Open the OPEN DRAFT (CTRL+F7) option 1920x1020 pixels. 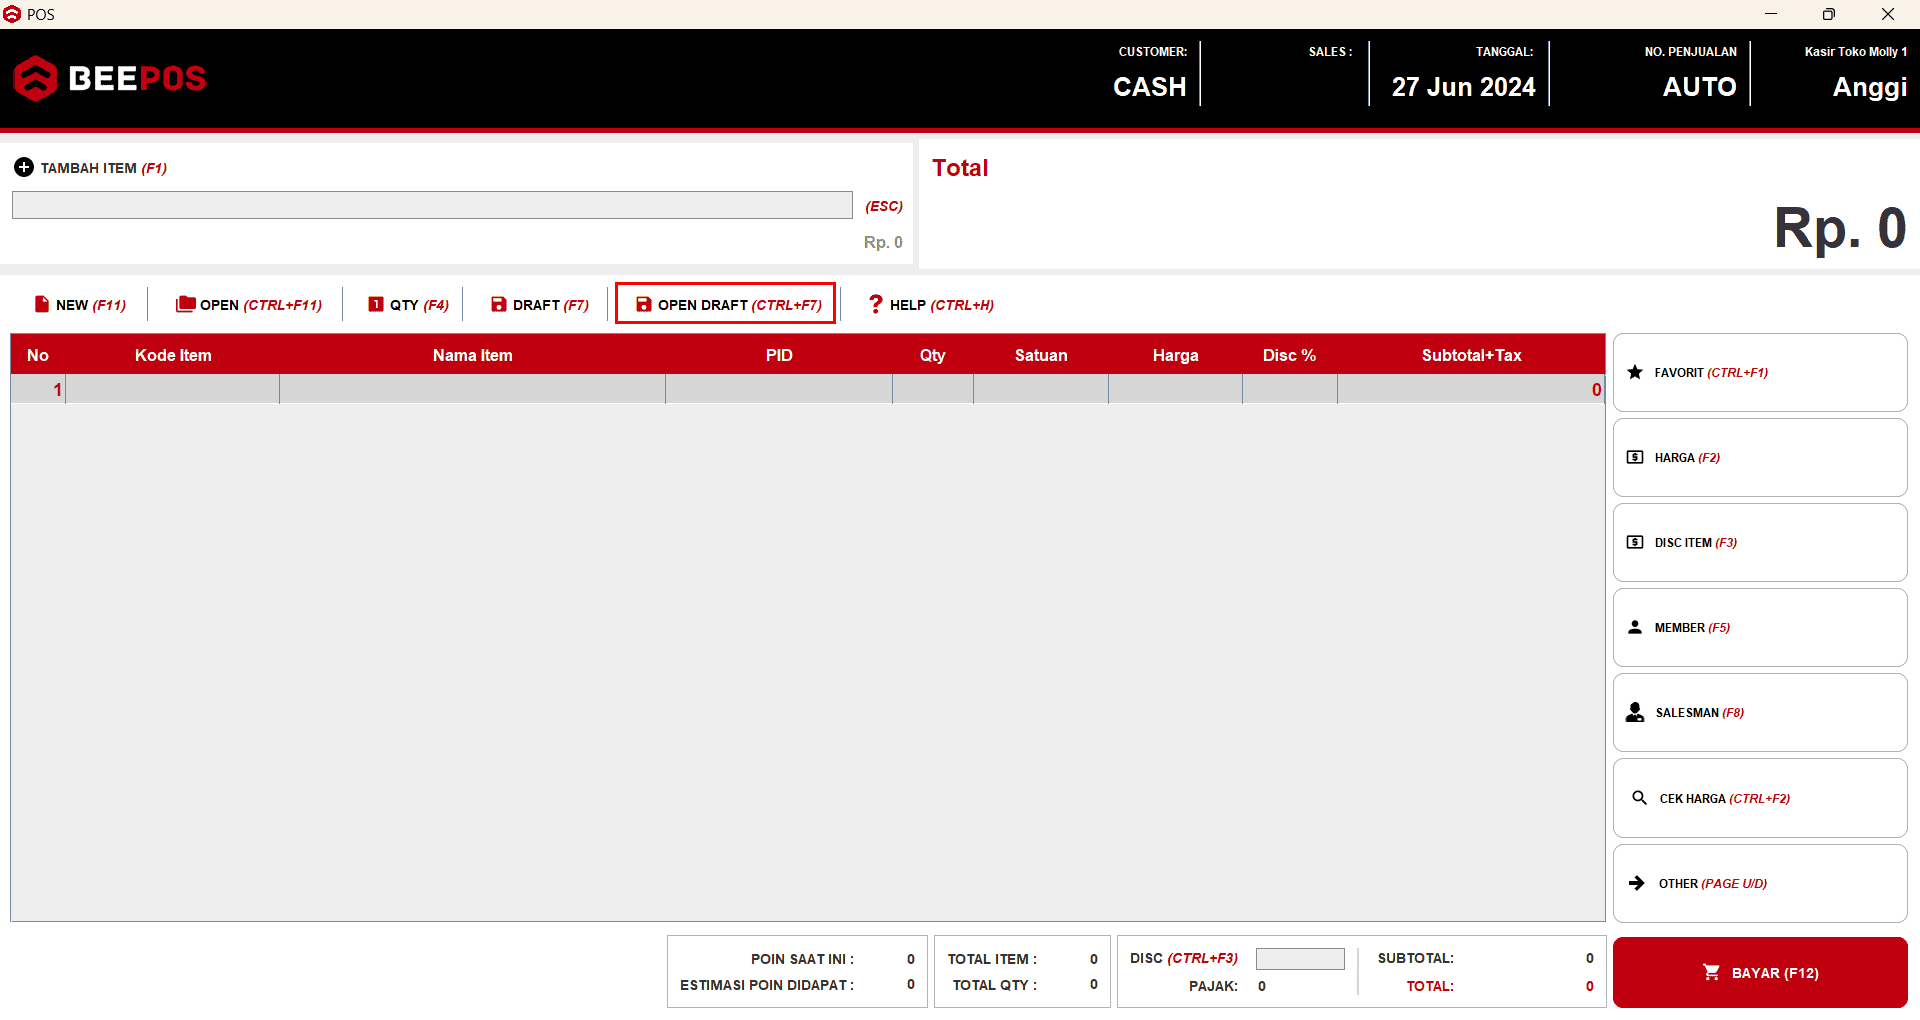click(726, 304)
